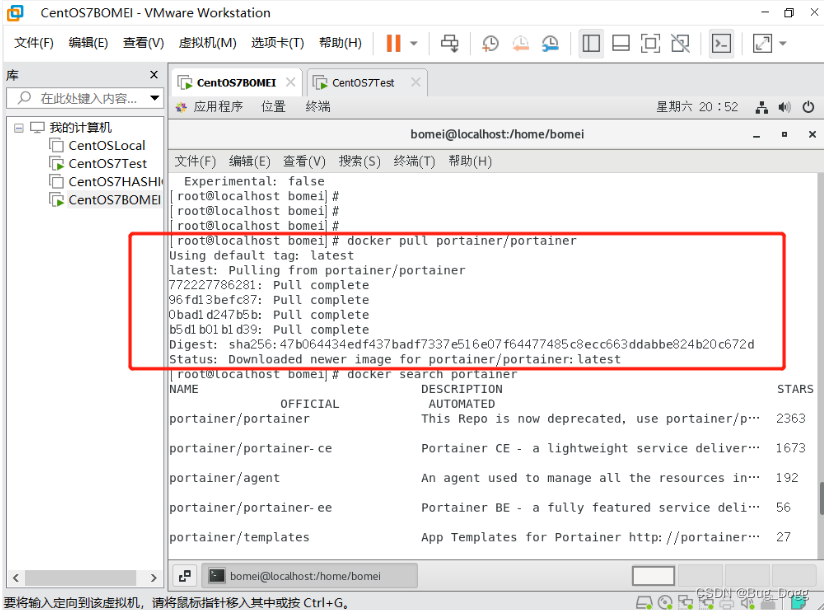824x610 pixels.
Task: Click the VMware pause virtual machine button
Action: click(x=393, y=43)
